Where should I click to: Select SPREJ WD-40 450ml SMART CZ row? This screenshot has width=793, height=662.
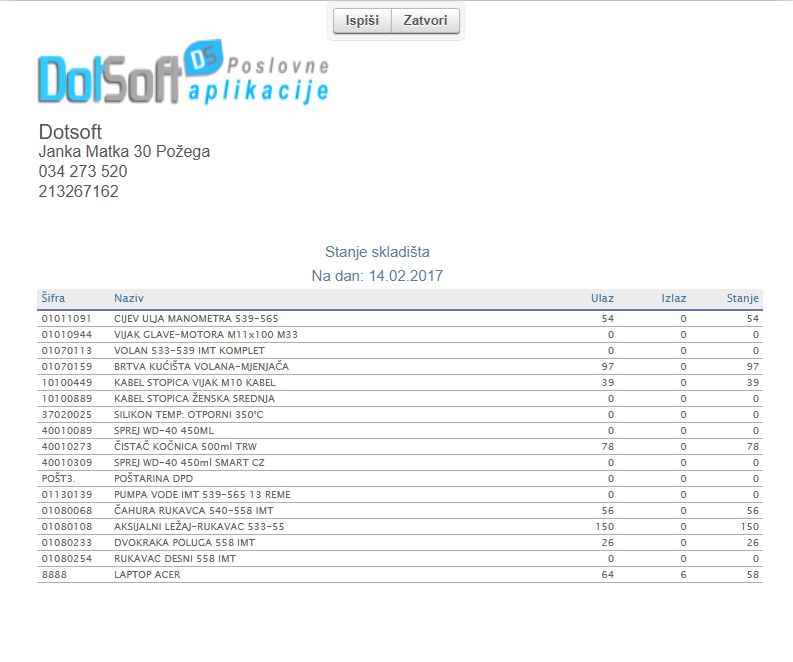191,462
